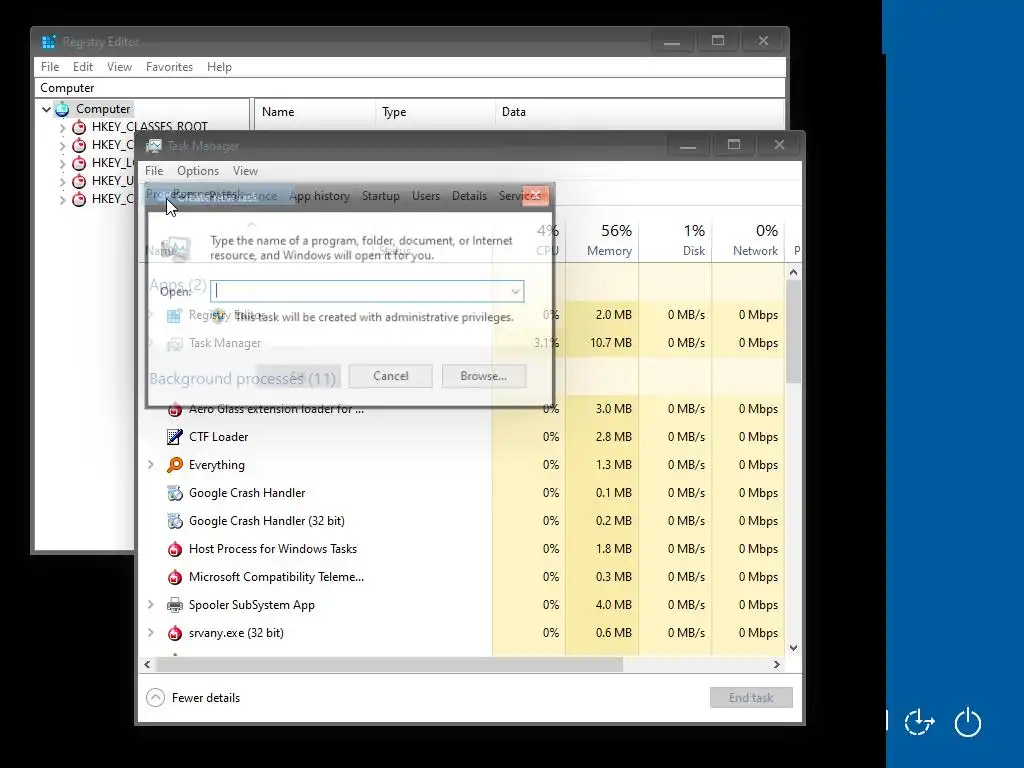The height and width of the screenshot is (768, 1024).
Task: Click the Ease of Access icon on login screen
Action: (x=920, y=722)
